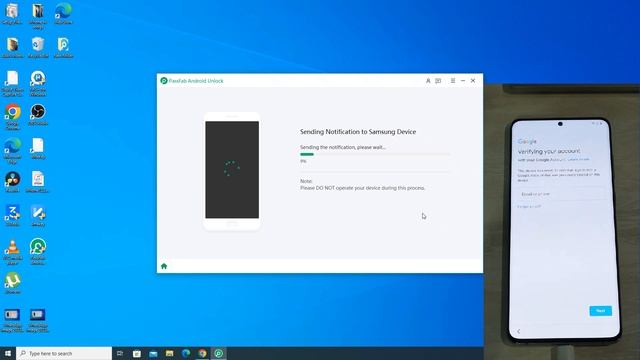Open VLC media player desktop shortcut

(x=13, y=251)
